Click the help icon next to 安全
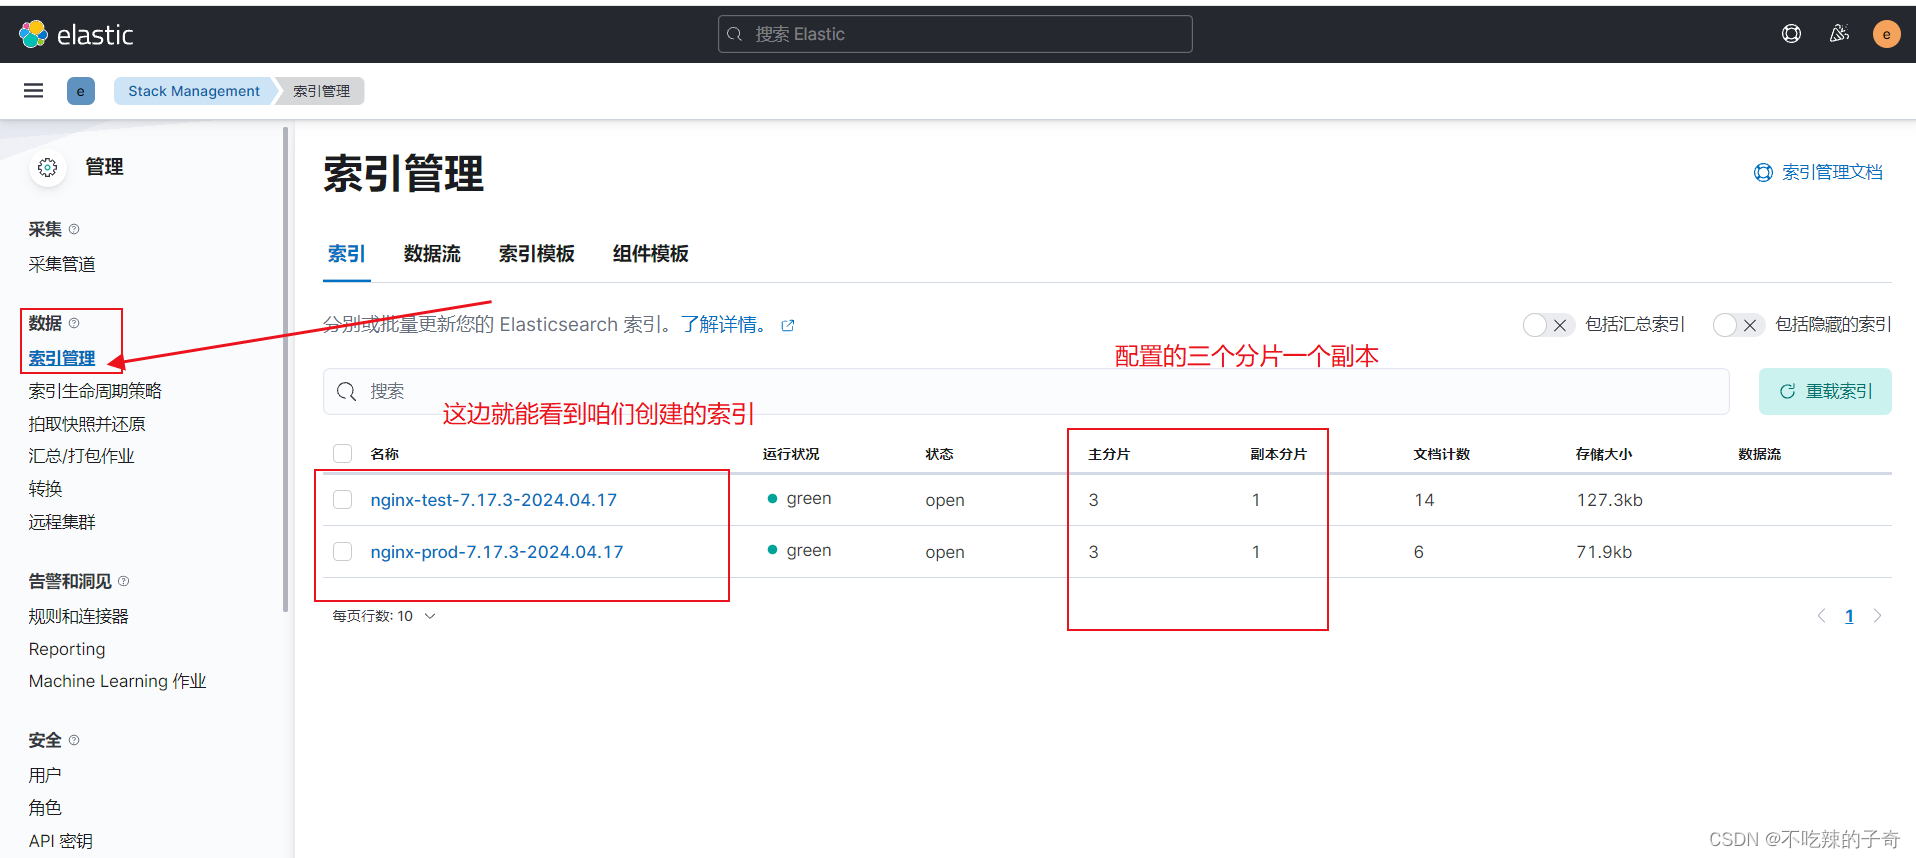 [x=74, y=740]
